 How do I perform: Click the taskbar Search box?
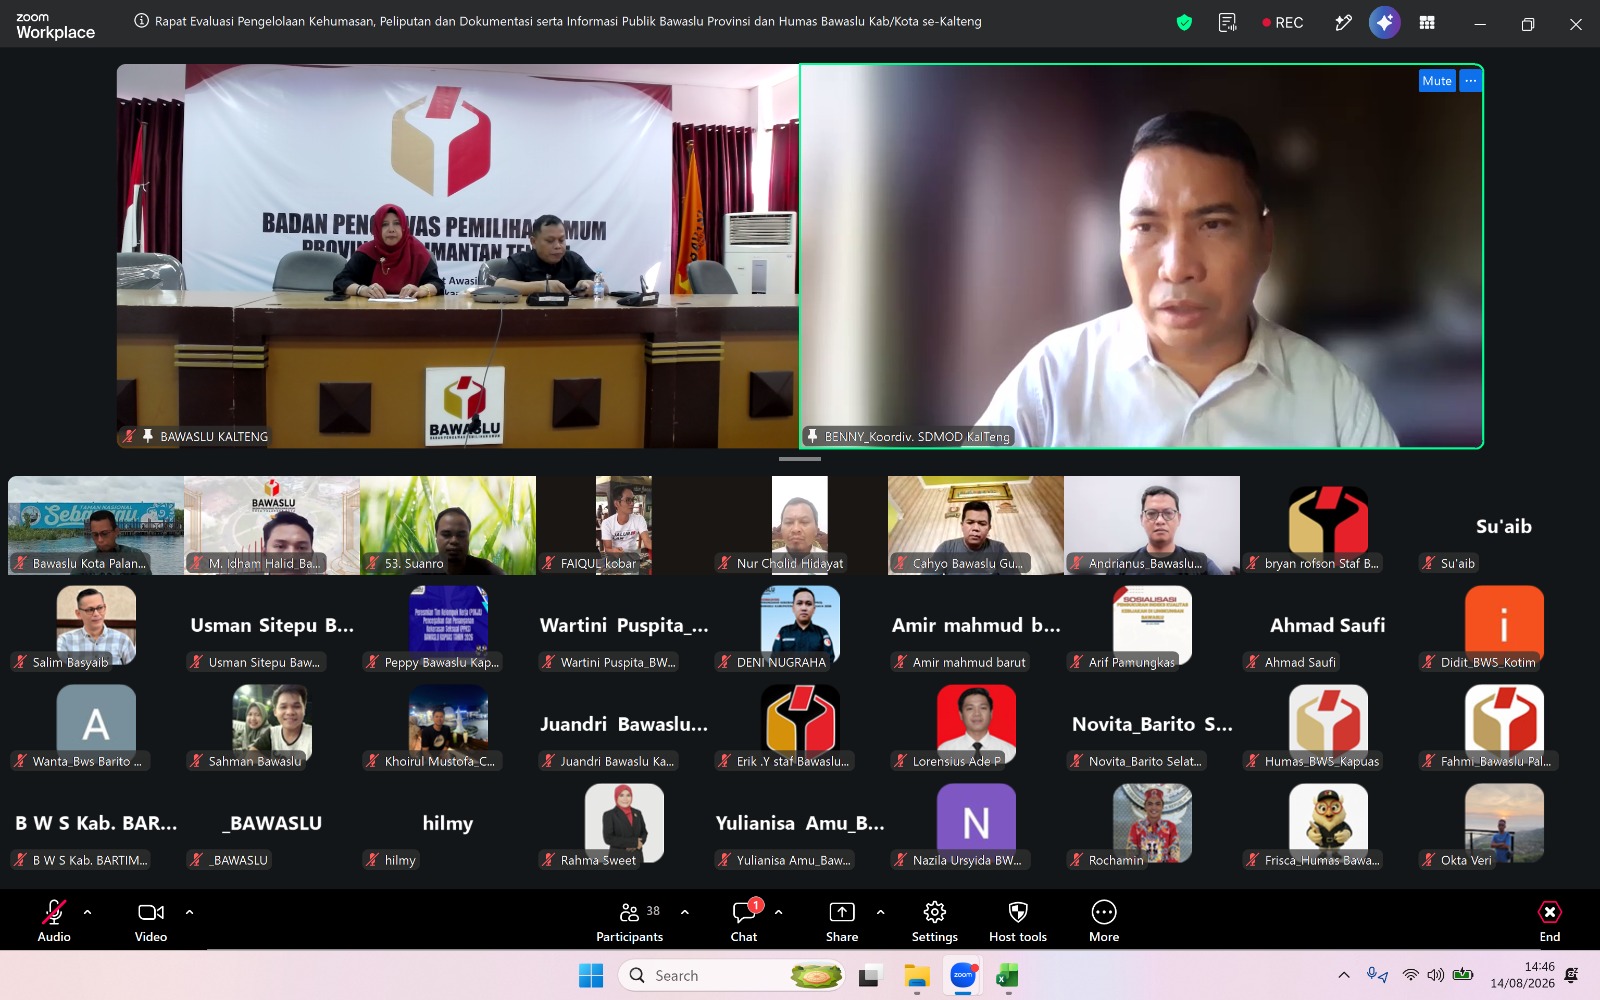732,975
